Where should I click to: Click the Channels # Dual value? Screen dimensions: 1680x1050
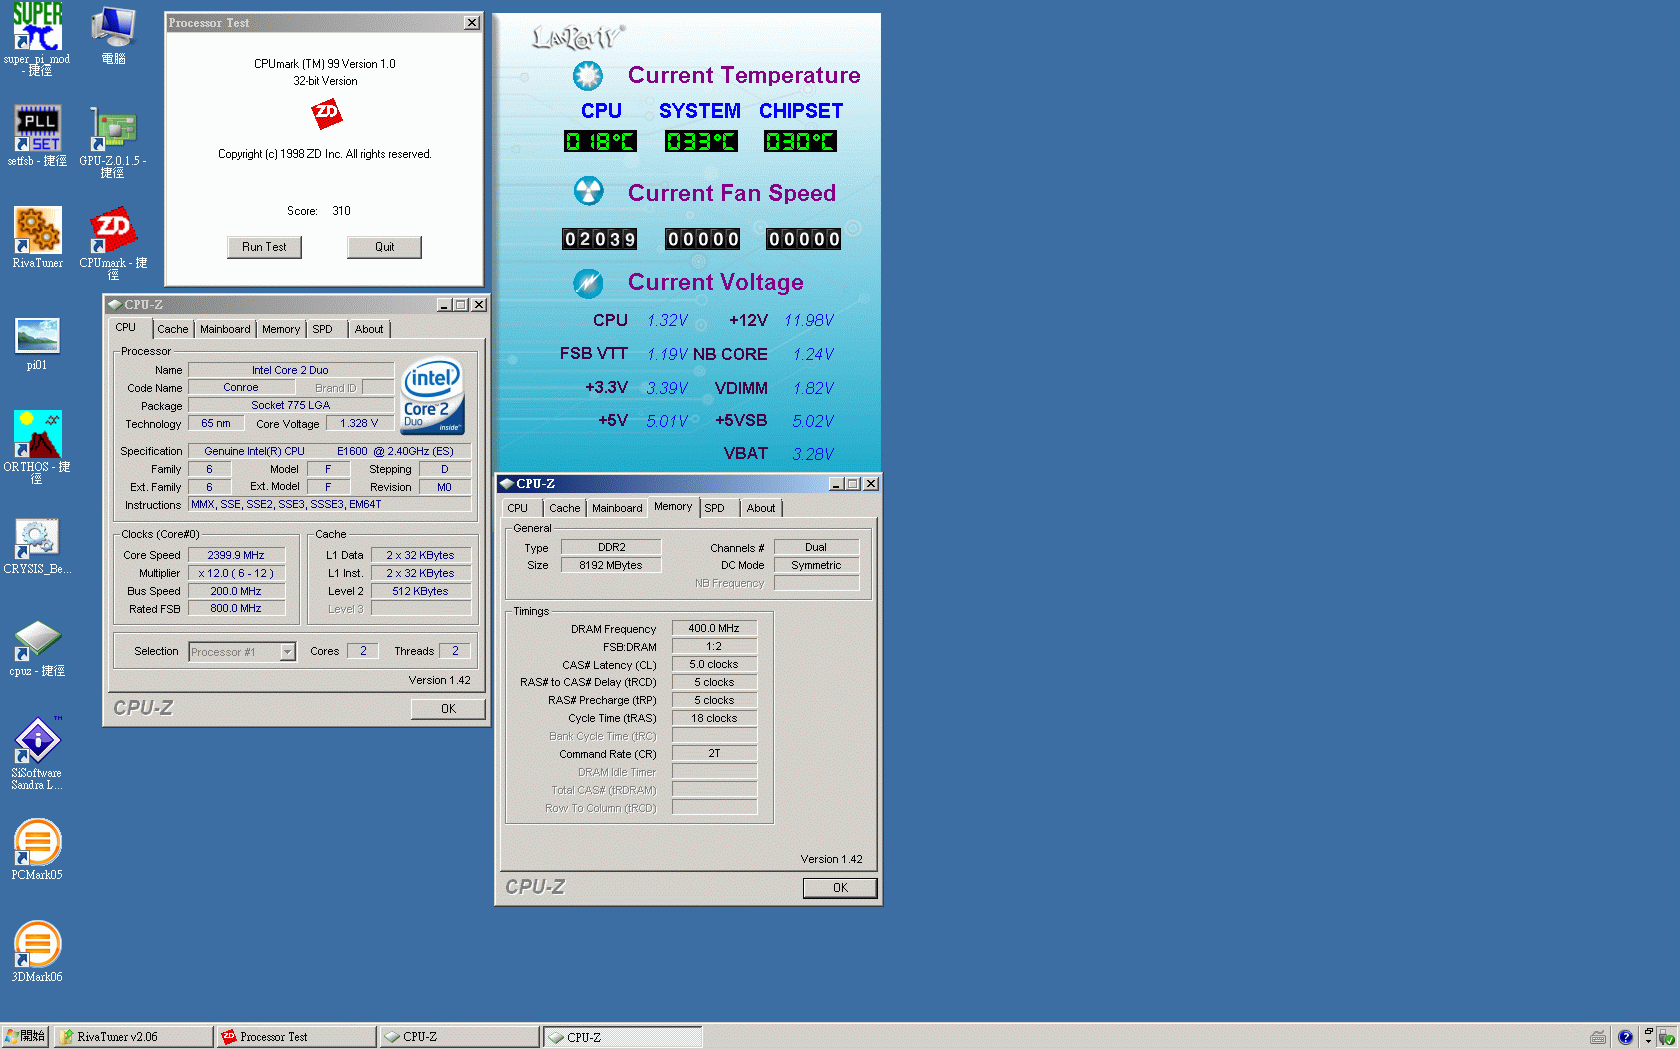coord(816,547)
